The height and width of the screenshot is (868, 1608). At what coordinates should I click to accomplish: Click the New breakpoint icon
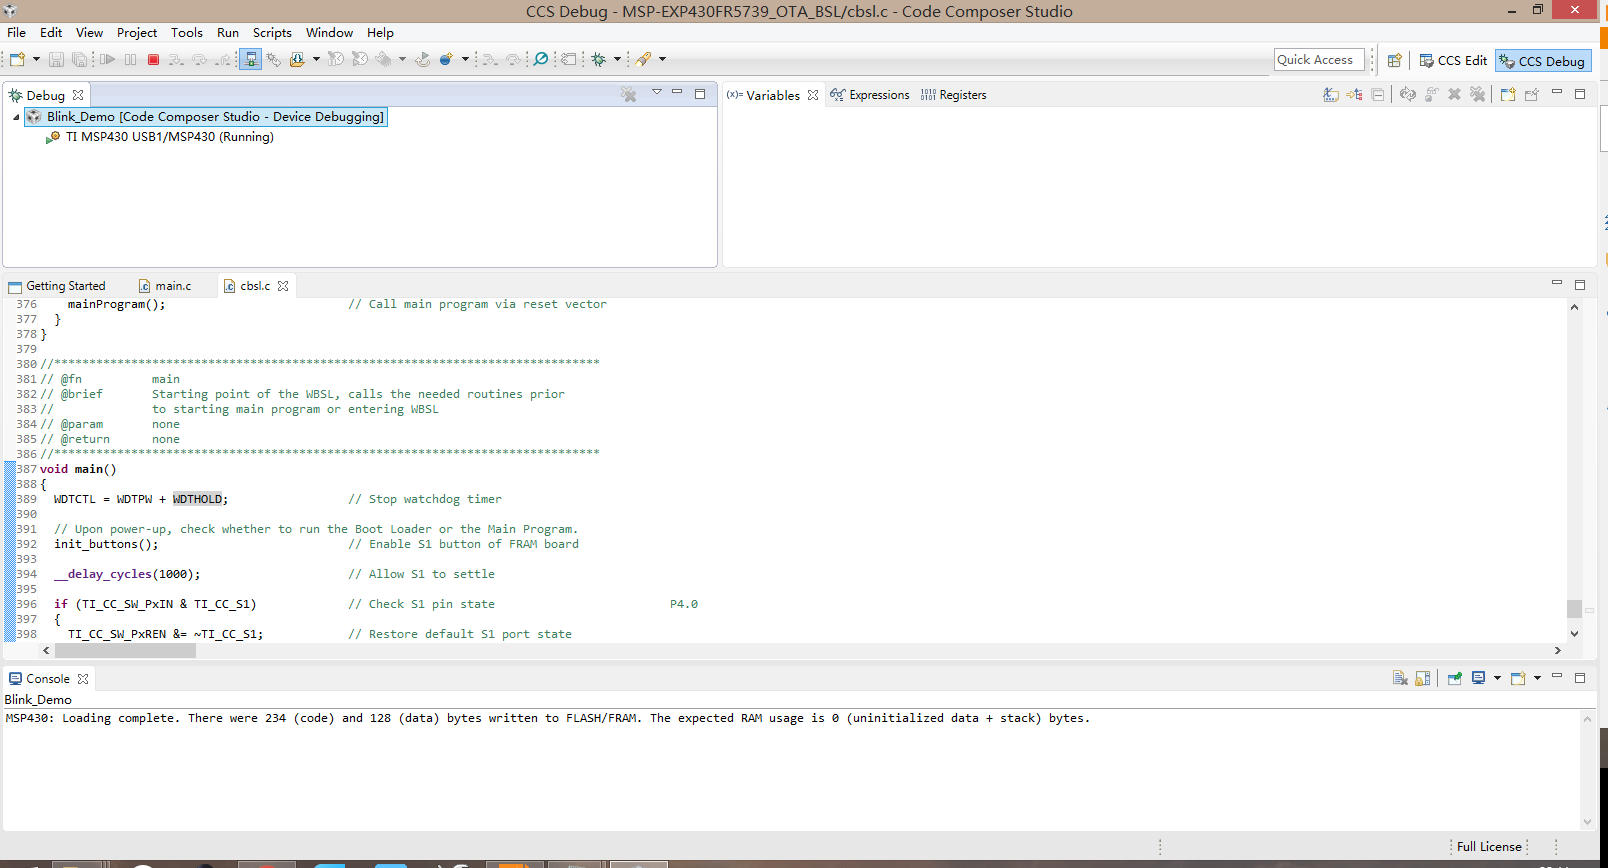pyautogui.click(x=446, y=60)
